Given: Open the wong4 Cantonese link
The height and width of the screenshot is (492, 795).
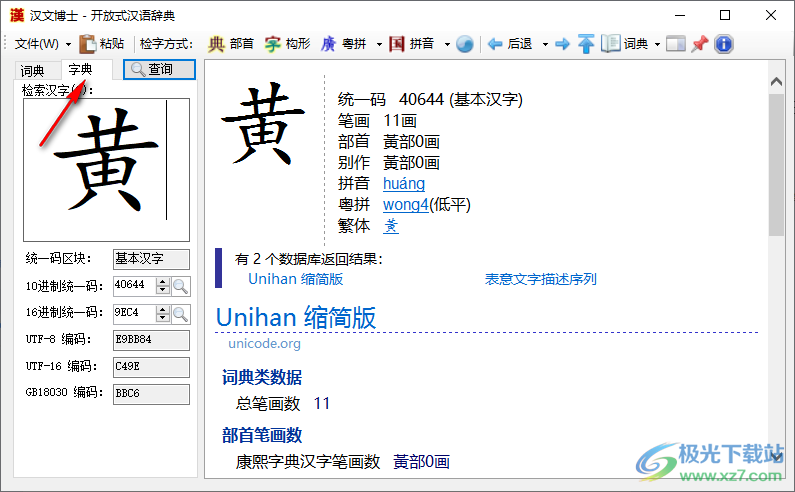Looking at the screenshot, I should tap(406, 205).
